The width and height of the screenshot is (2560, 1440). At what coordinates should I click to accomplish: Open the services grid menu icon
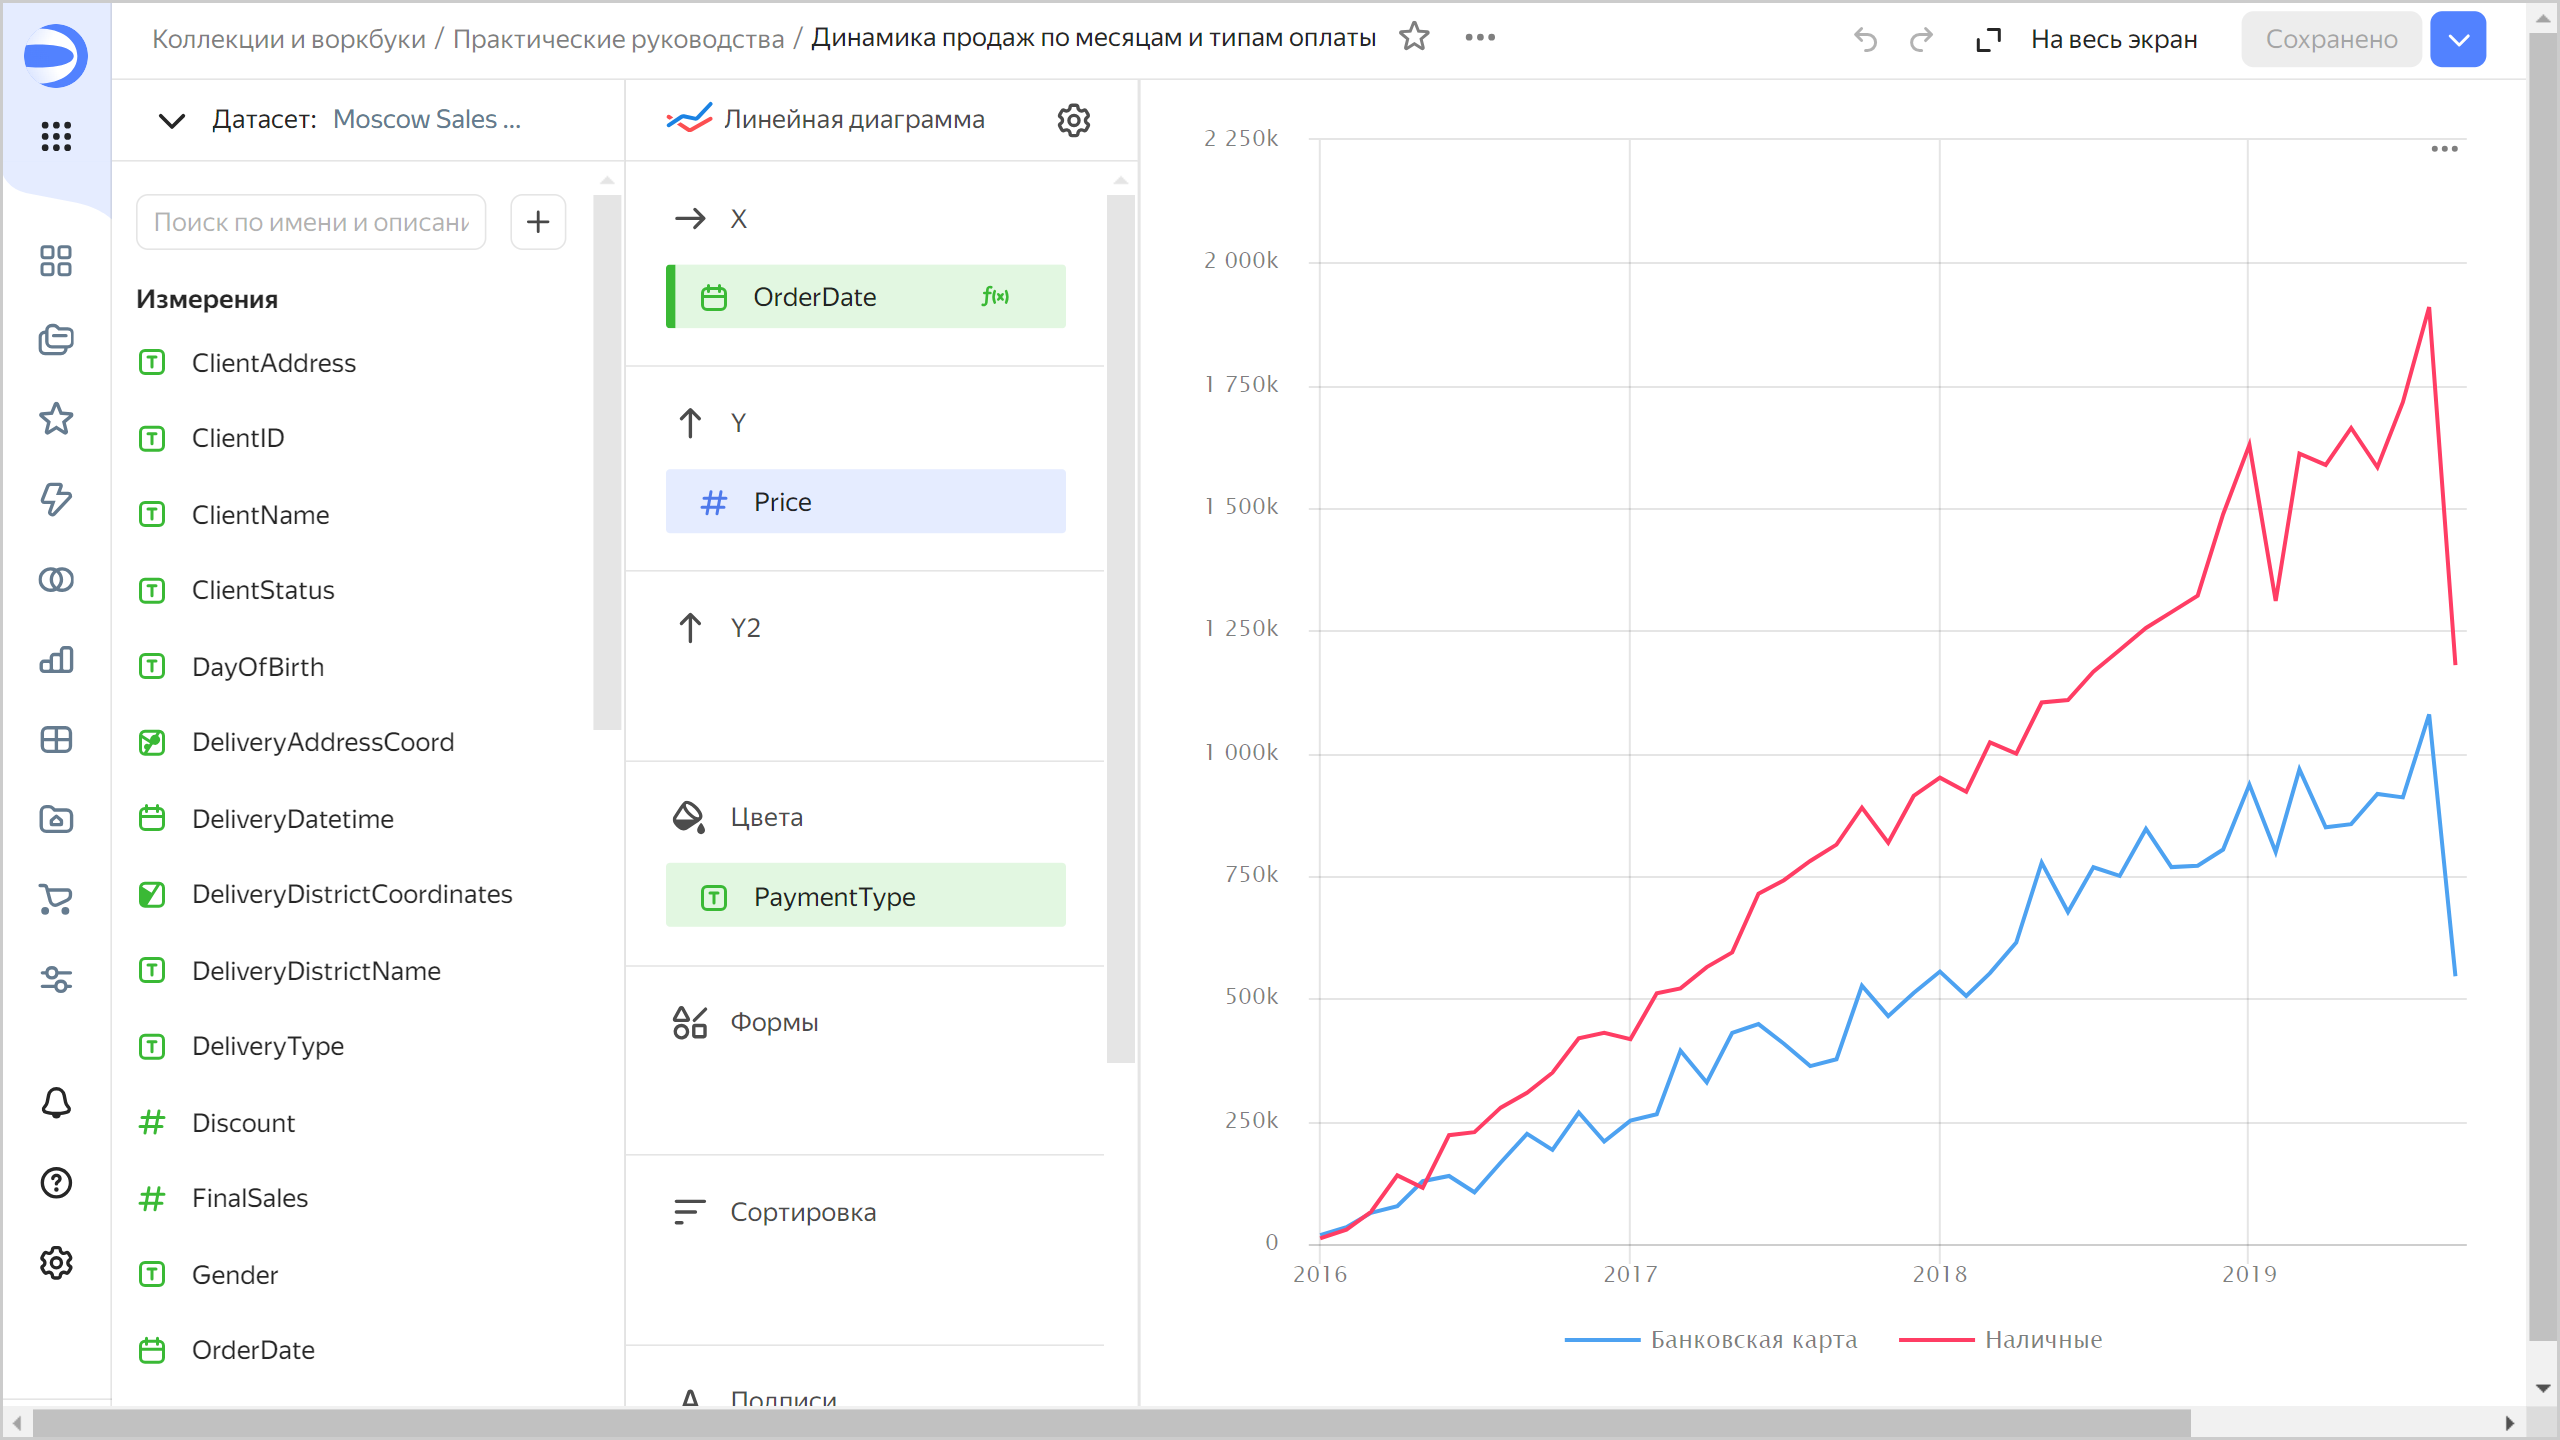click(56, 136)
